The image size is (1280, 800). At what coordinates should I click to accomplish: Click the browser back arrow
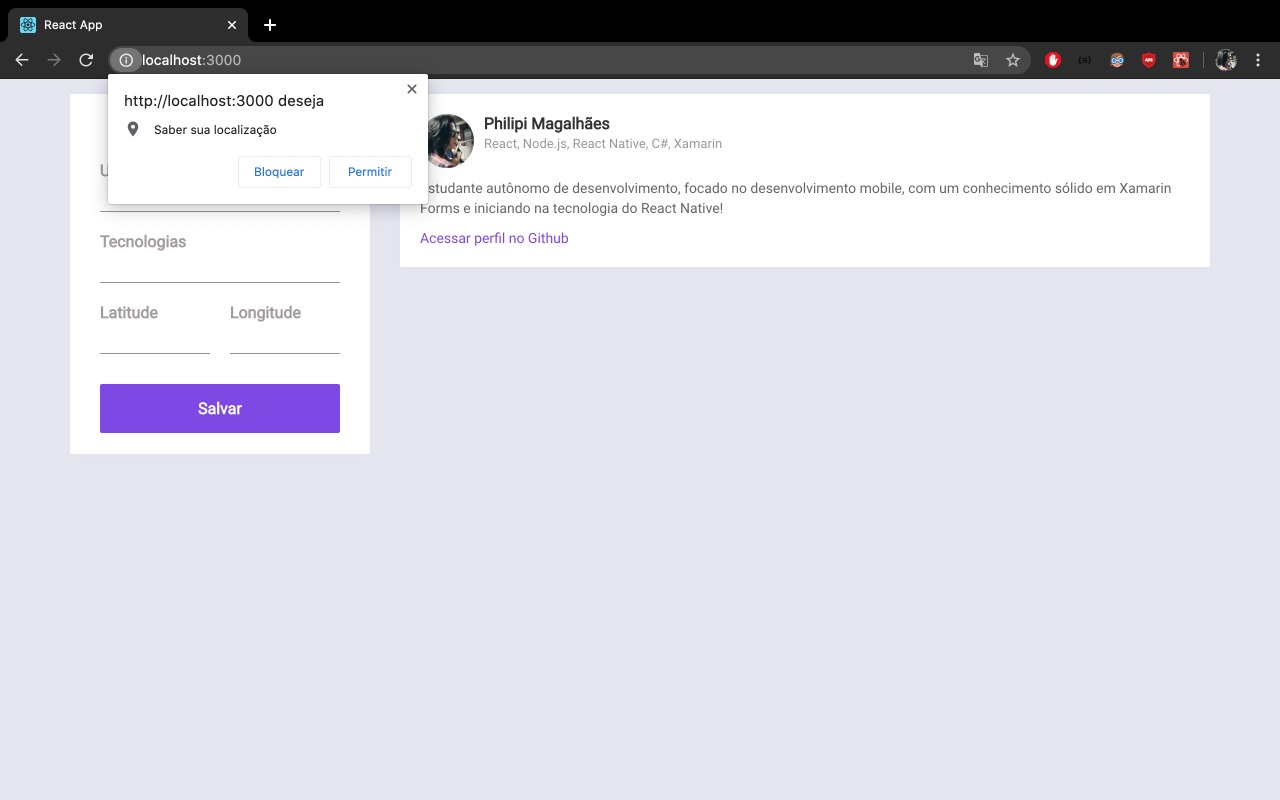[22, 60]
